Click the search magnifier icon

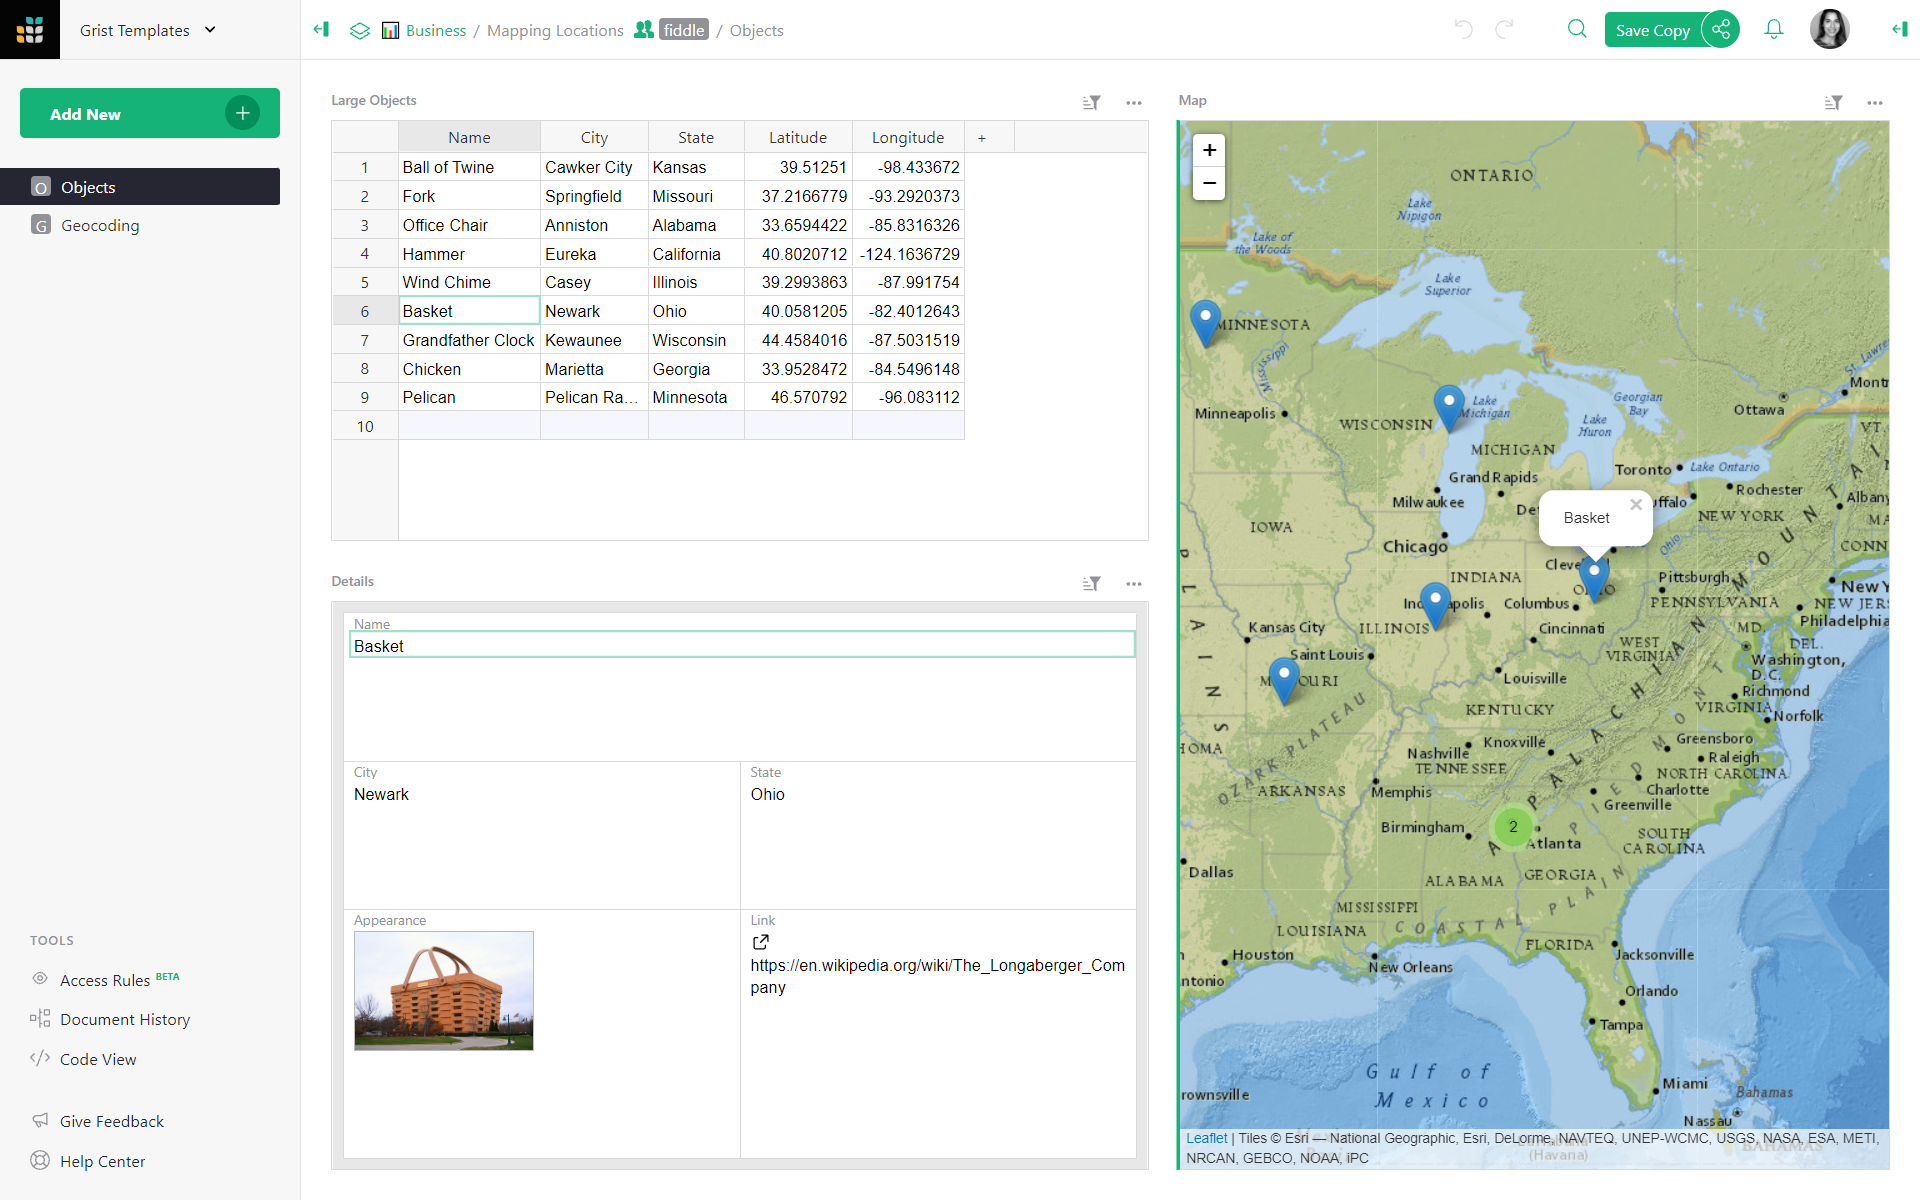[x=1577, y=29]
